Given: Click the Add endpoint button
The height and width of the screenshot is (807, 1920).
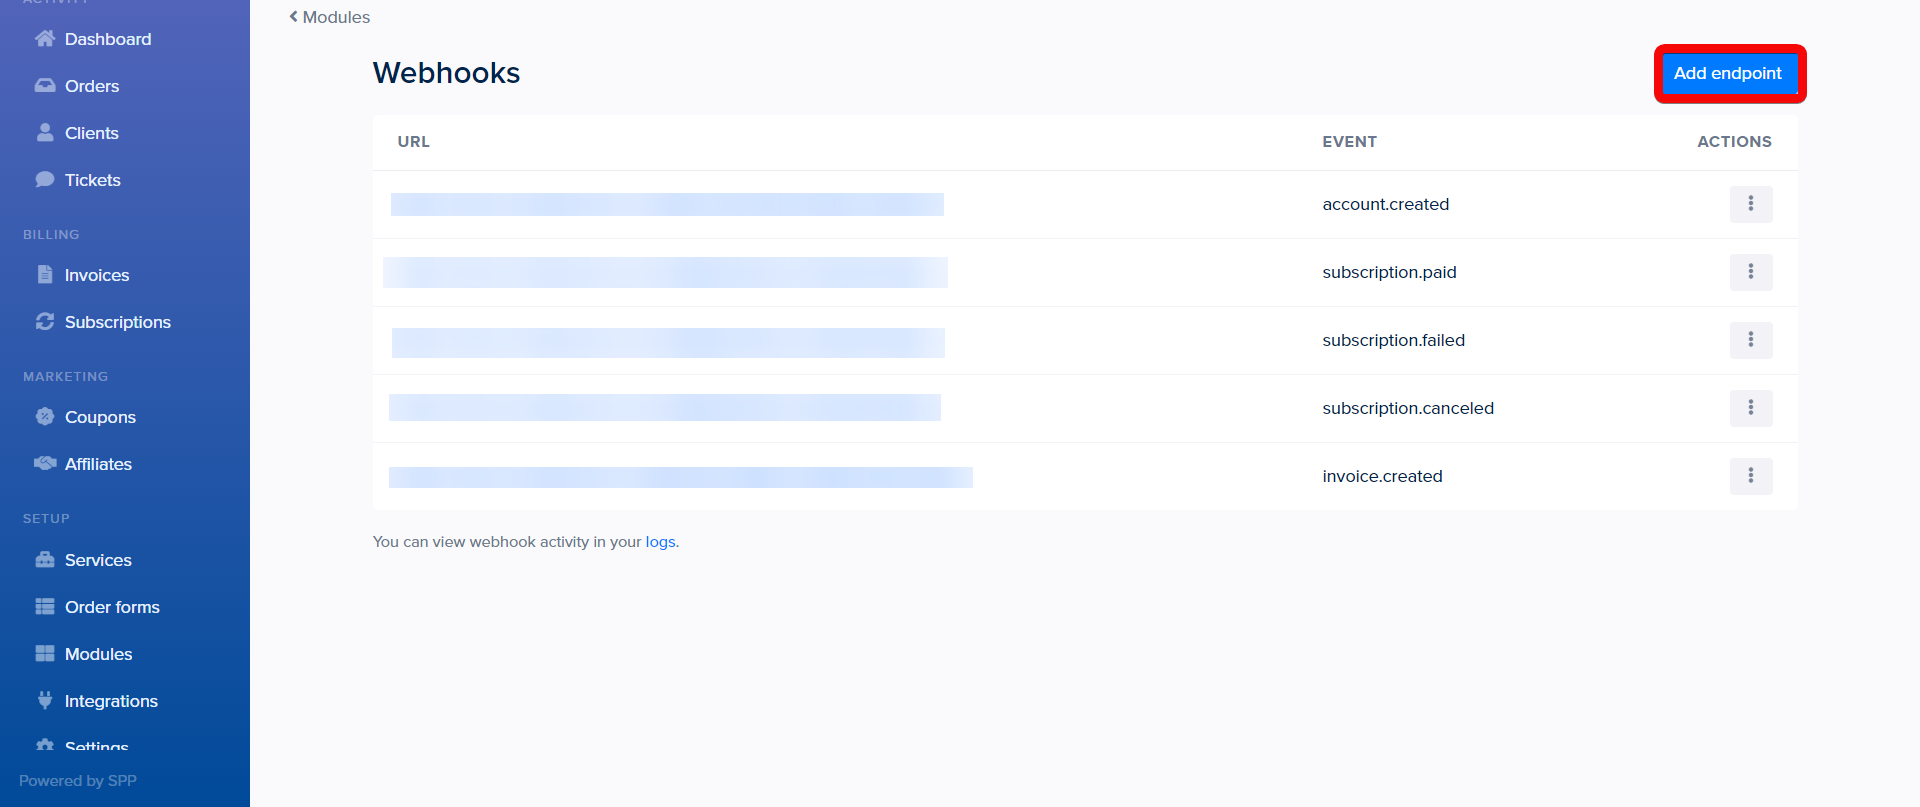Looking at the screenshot, I should (x=1728, y=73).
